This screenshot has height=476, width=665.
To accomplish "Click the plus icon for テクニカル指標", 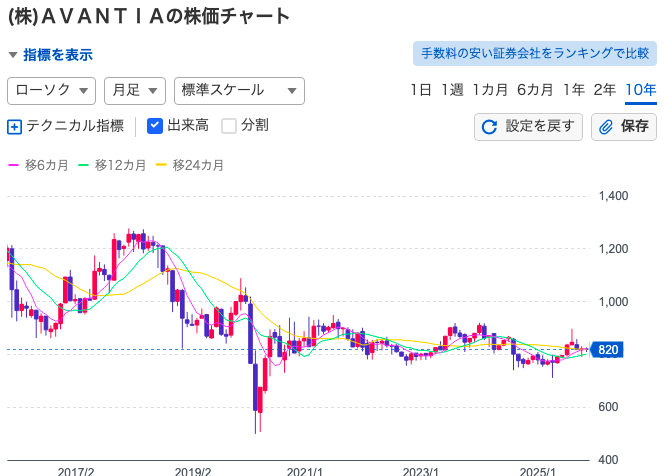I will tap(14, 126).
